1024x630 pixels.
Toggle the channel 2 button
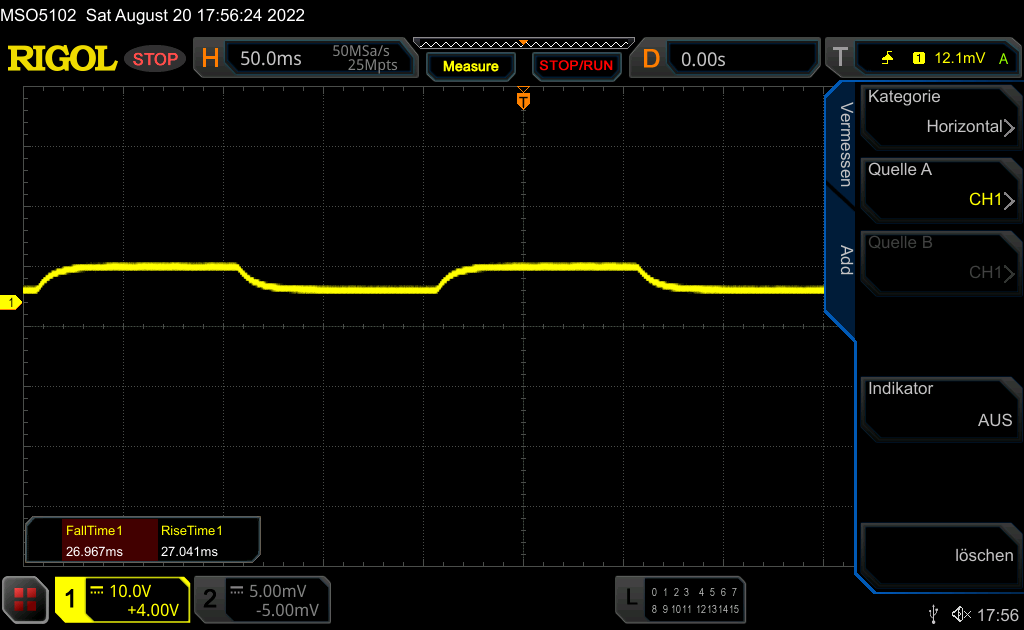click(x=210, y=599)
